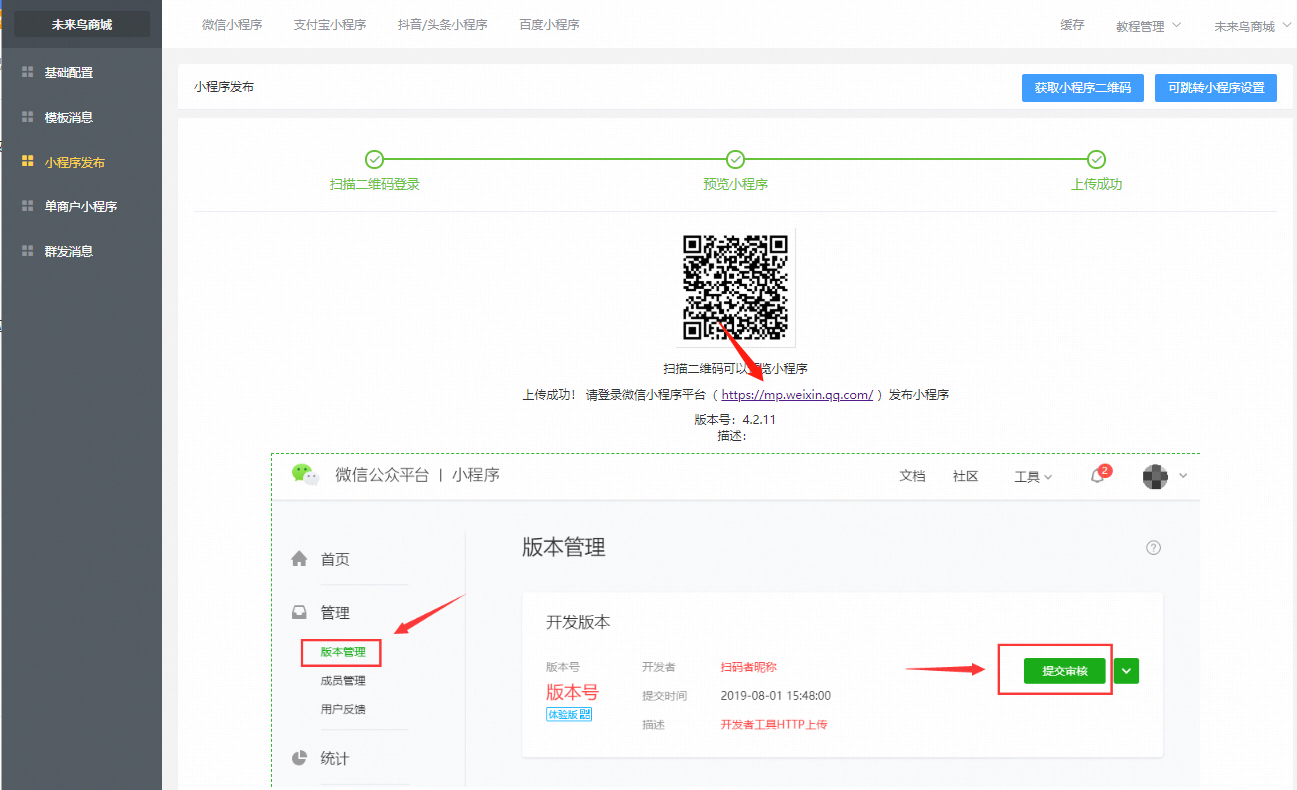Expand green arrow next to 提交审核
Viewport: 1297px width, 790px height.
(1127, 671)
